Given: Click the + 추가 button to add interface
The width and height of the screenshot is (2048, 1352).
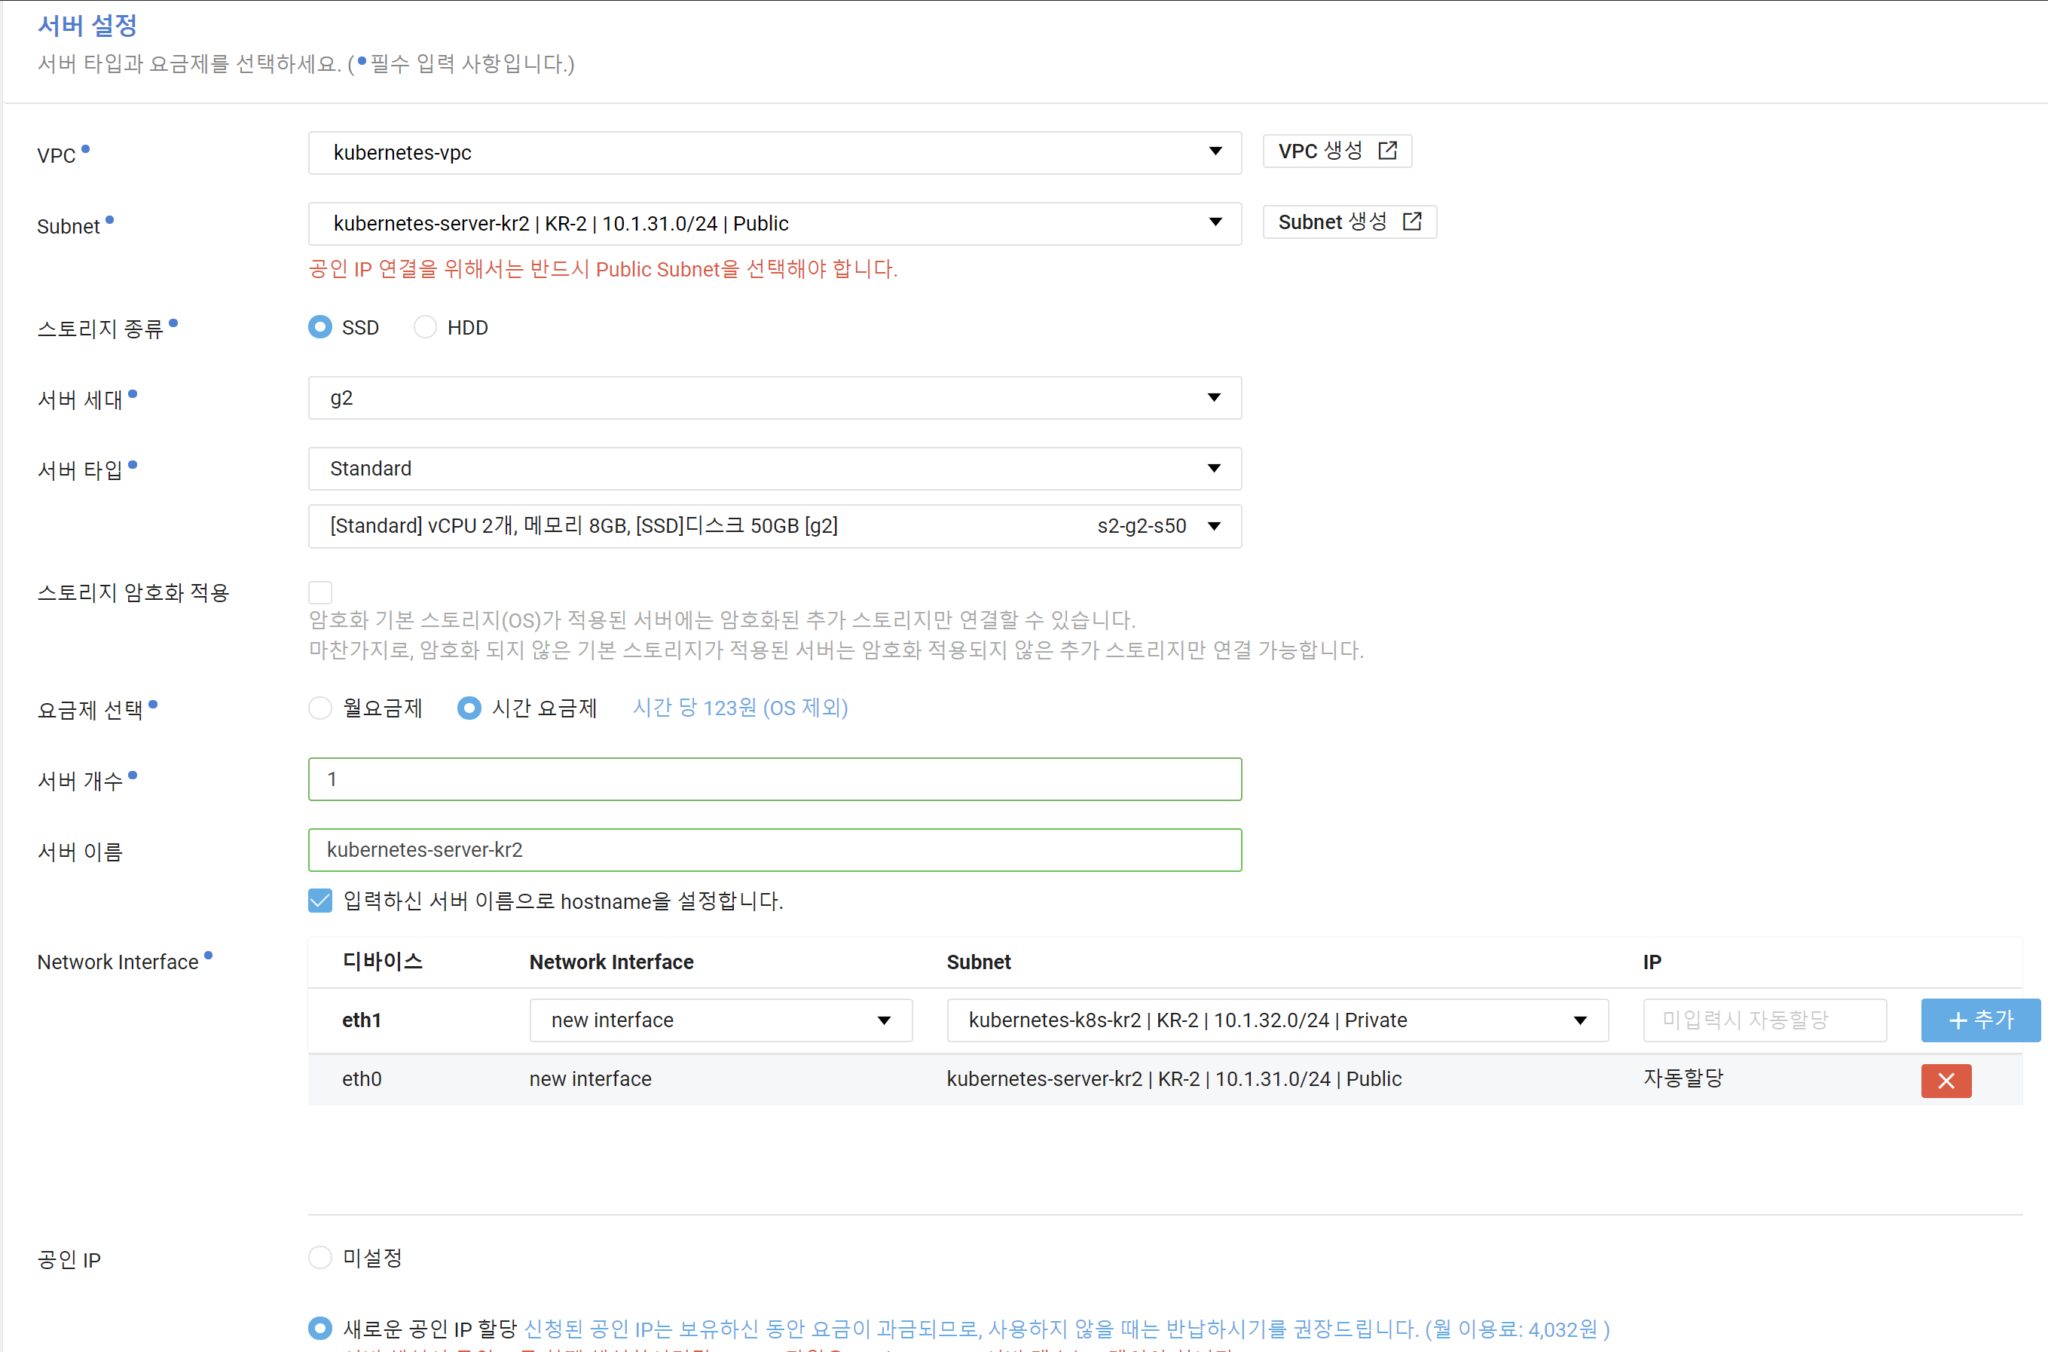Looking at the screenshot, I should pos(1980,1020).
